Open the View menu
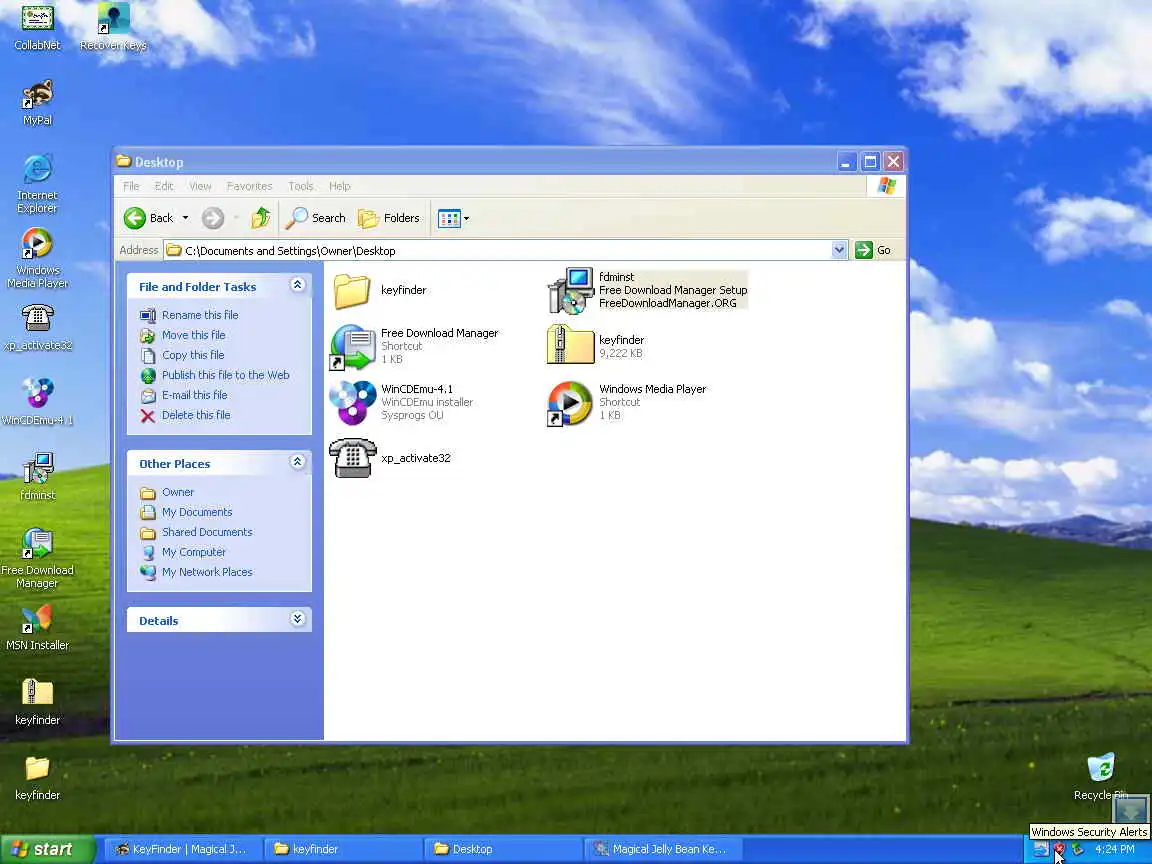The width and height of the screenshot is (1152, 864). pos(200,186)
